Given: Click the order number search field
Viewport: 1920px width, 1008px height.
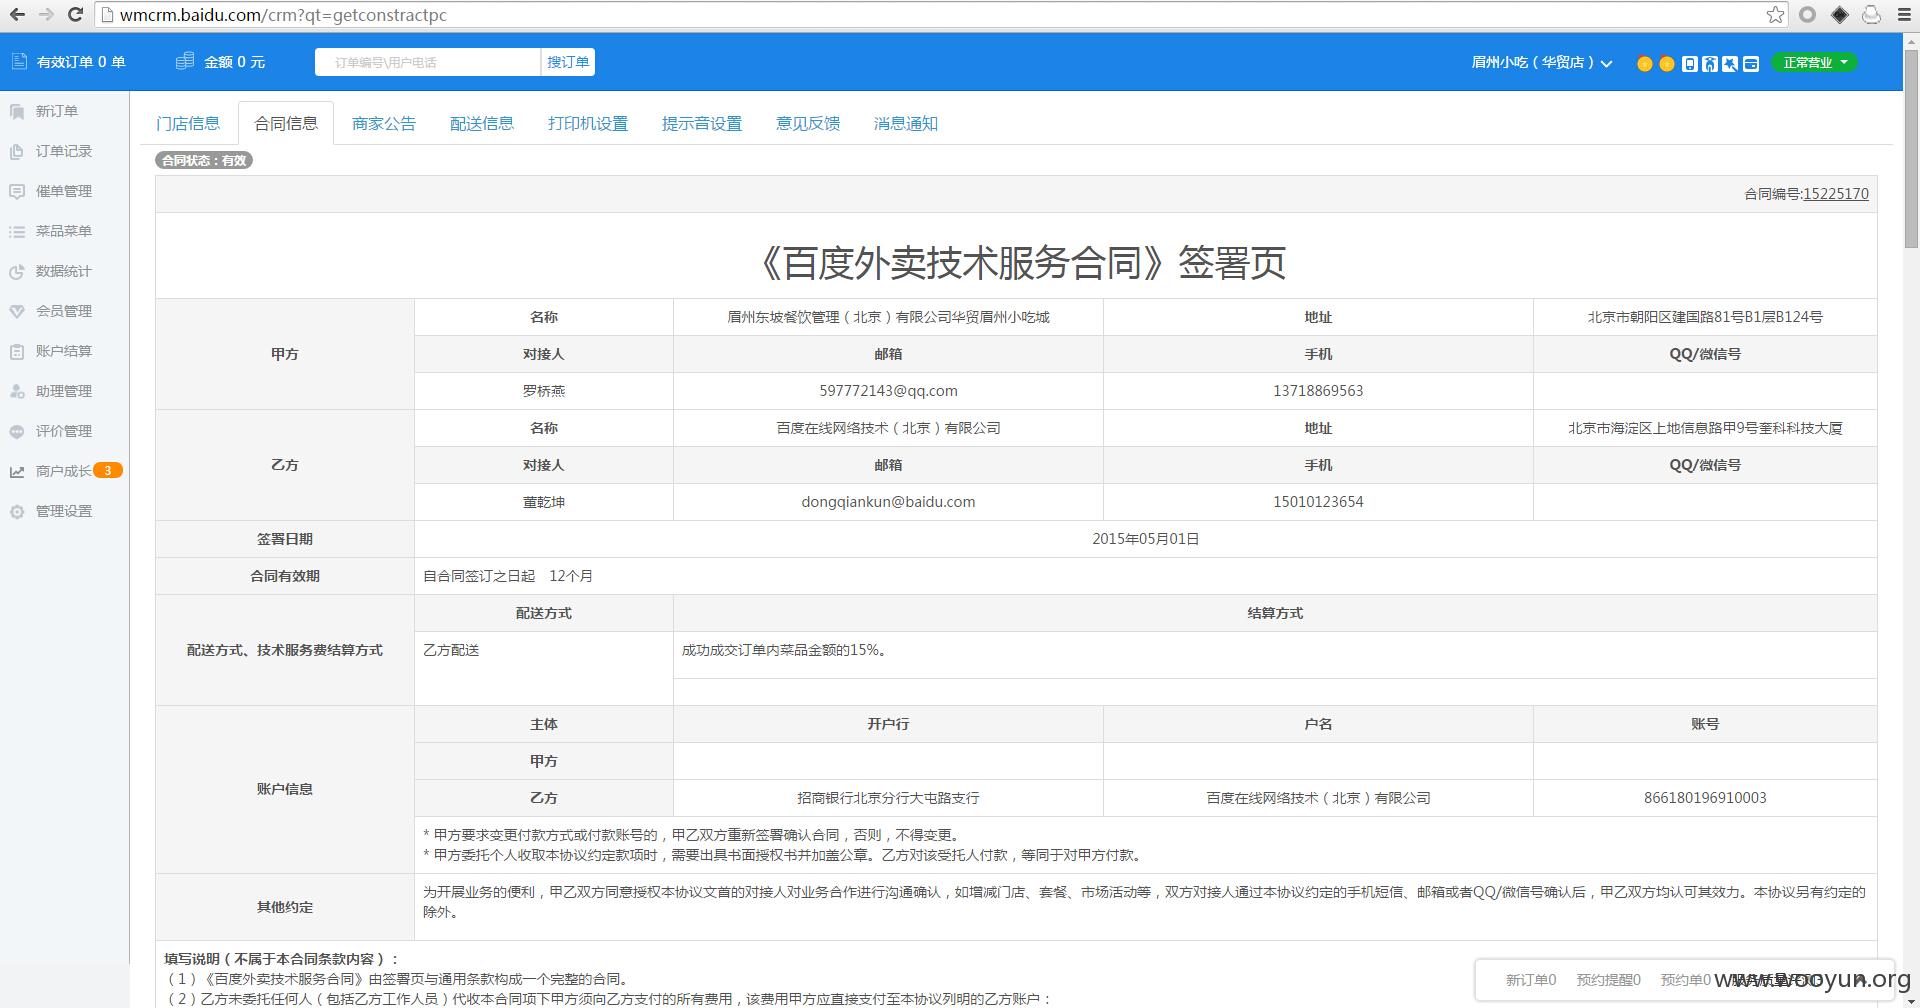Looking at the screenshot, I should click(428, 62).
